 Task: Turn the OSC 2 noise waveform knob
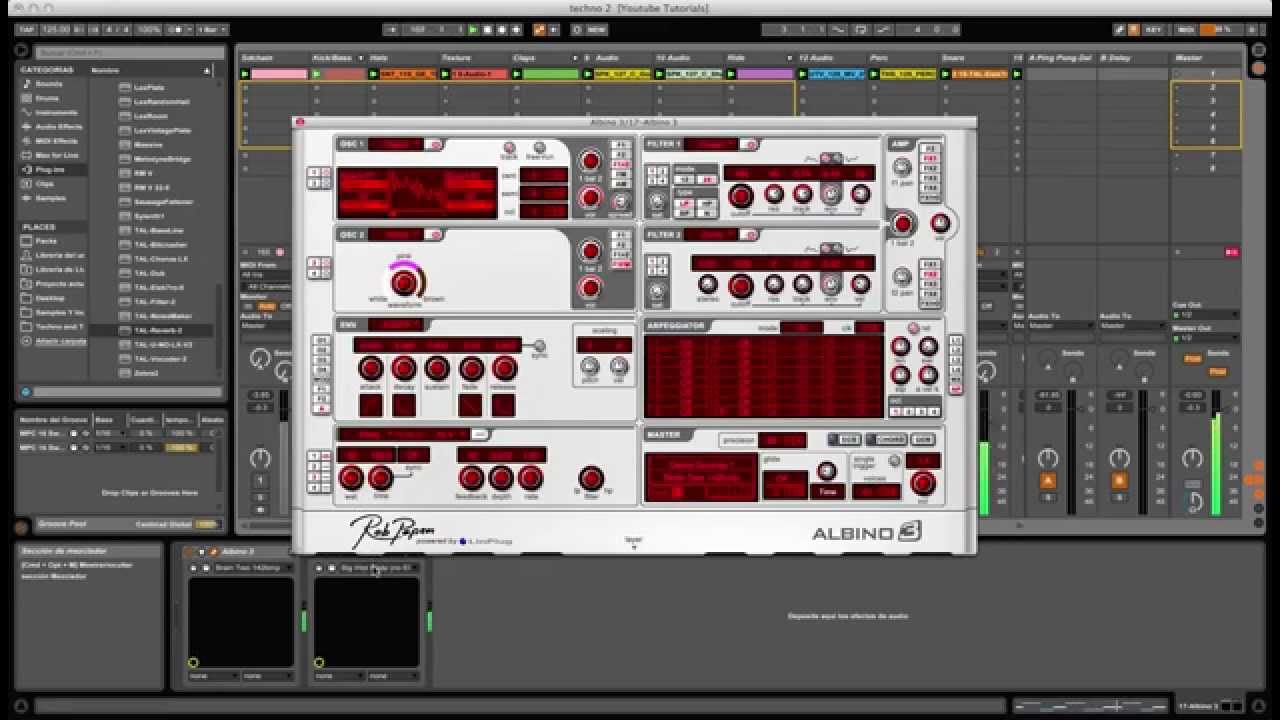(403, 282)
